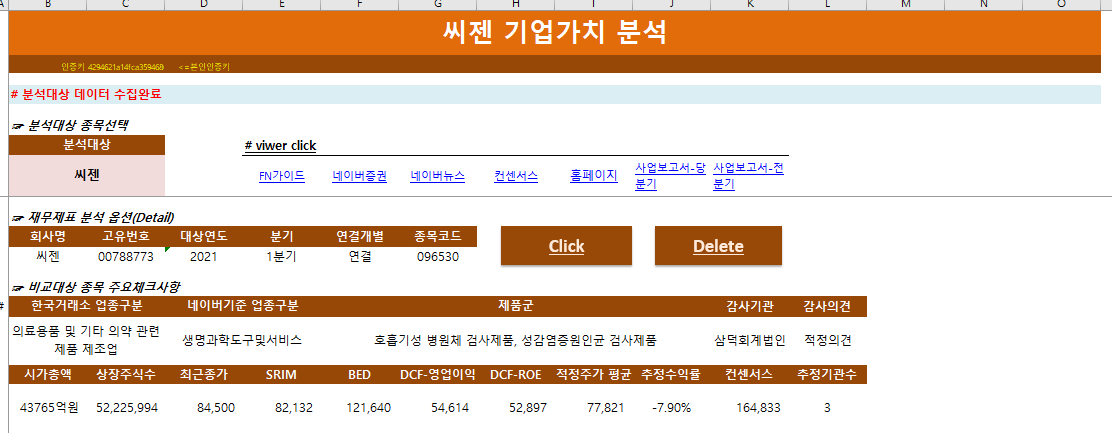Click the 적정의견 audit opinion cell
Image resolution: width=1112 pixels, height=433 pixels.
coord(828,340)
